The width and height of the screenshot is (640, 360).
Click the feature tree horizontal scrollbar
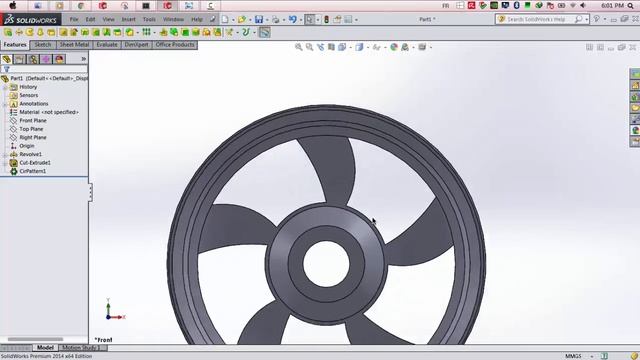click(36, 339)
